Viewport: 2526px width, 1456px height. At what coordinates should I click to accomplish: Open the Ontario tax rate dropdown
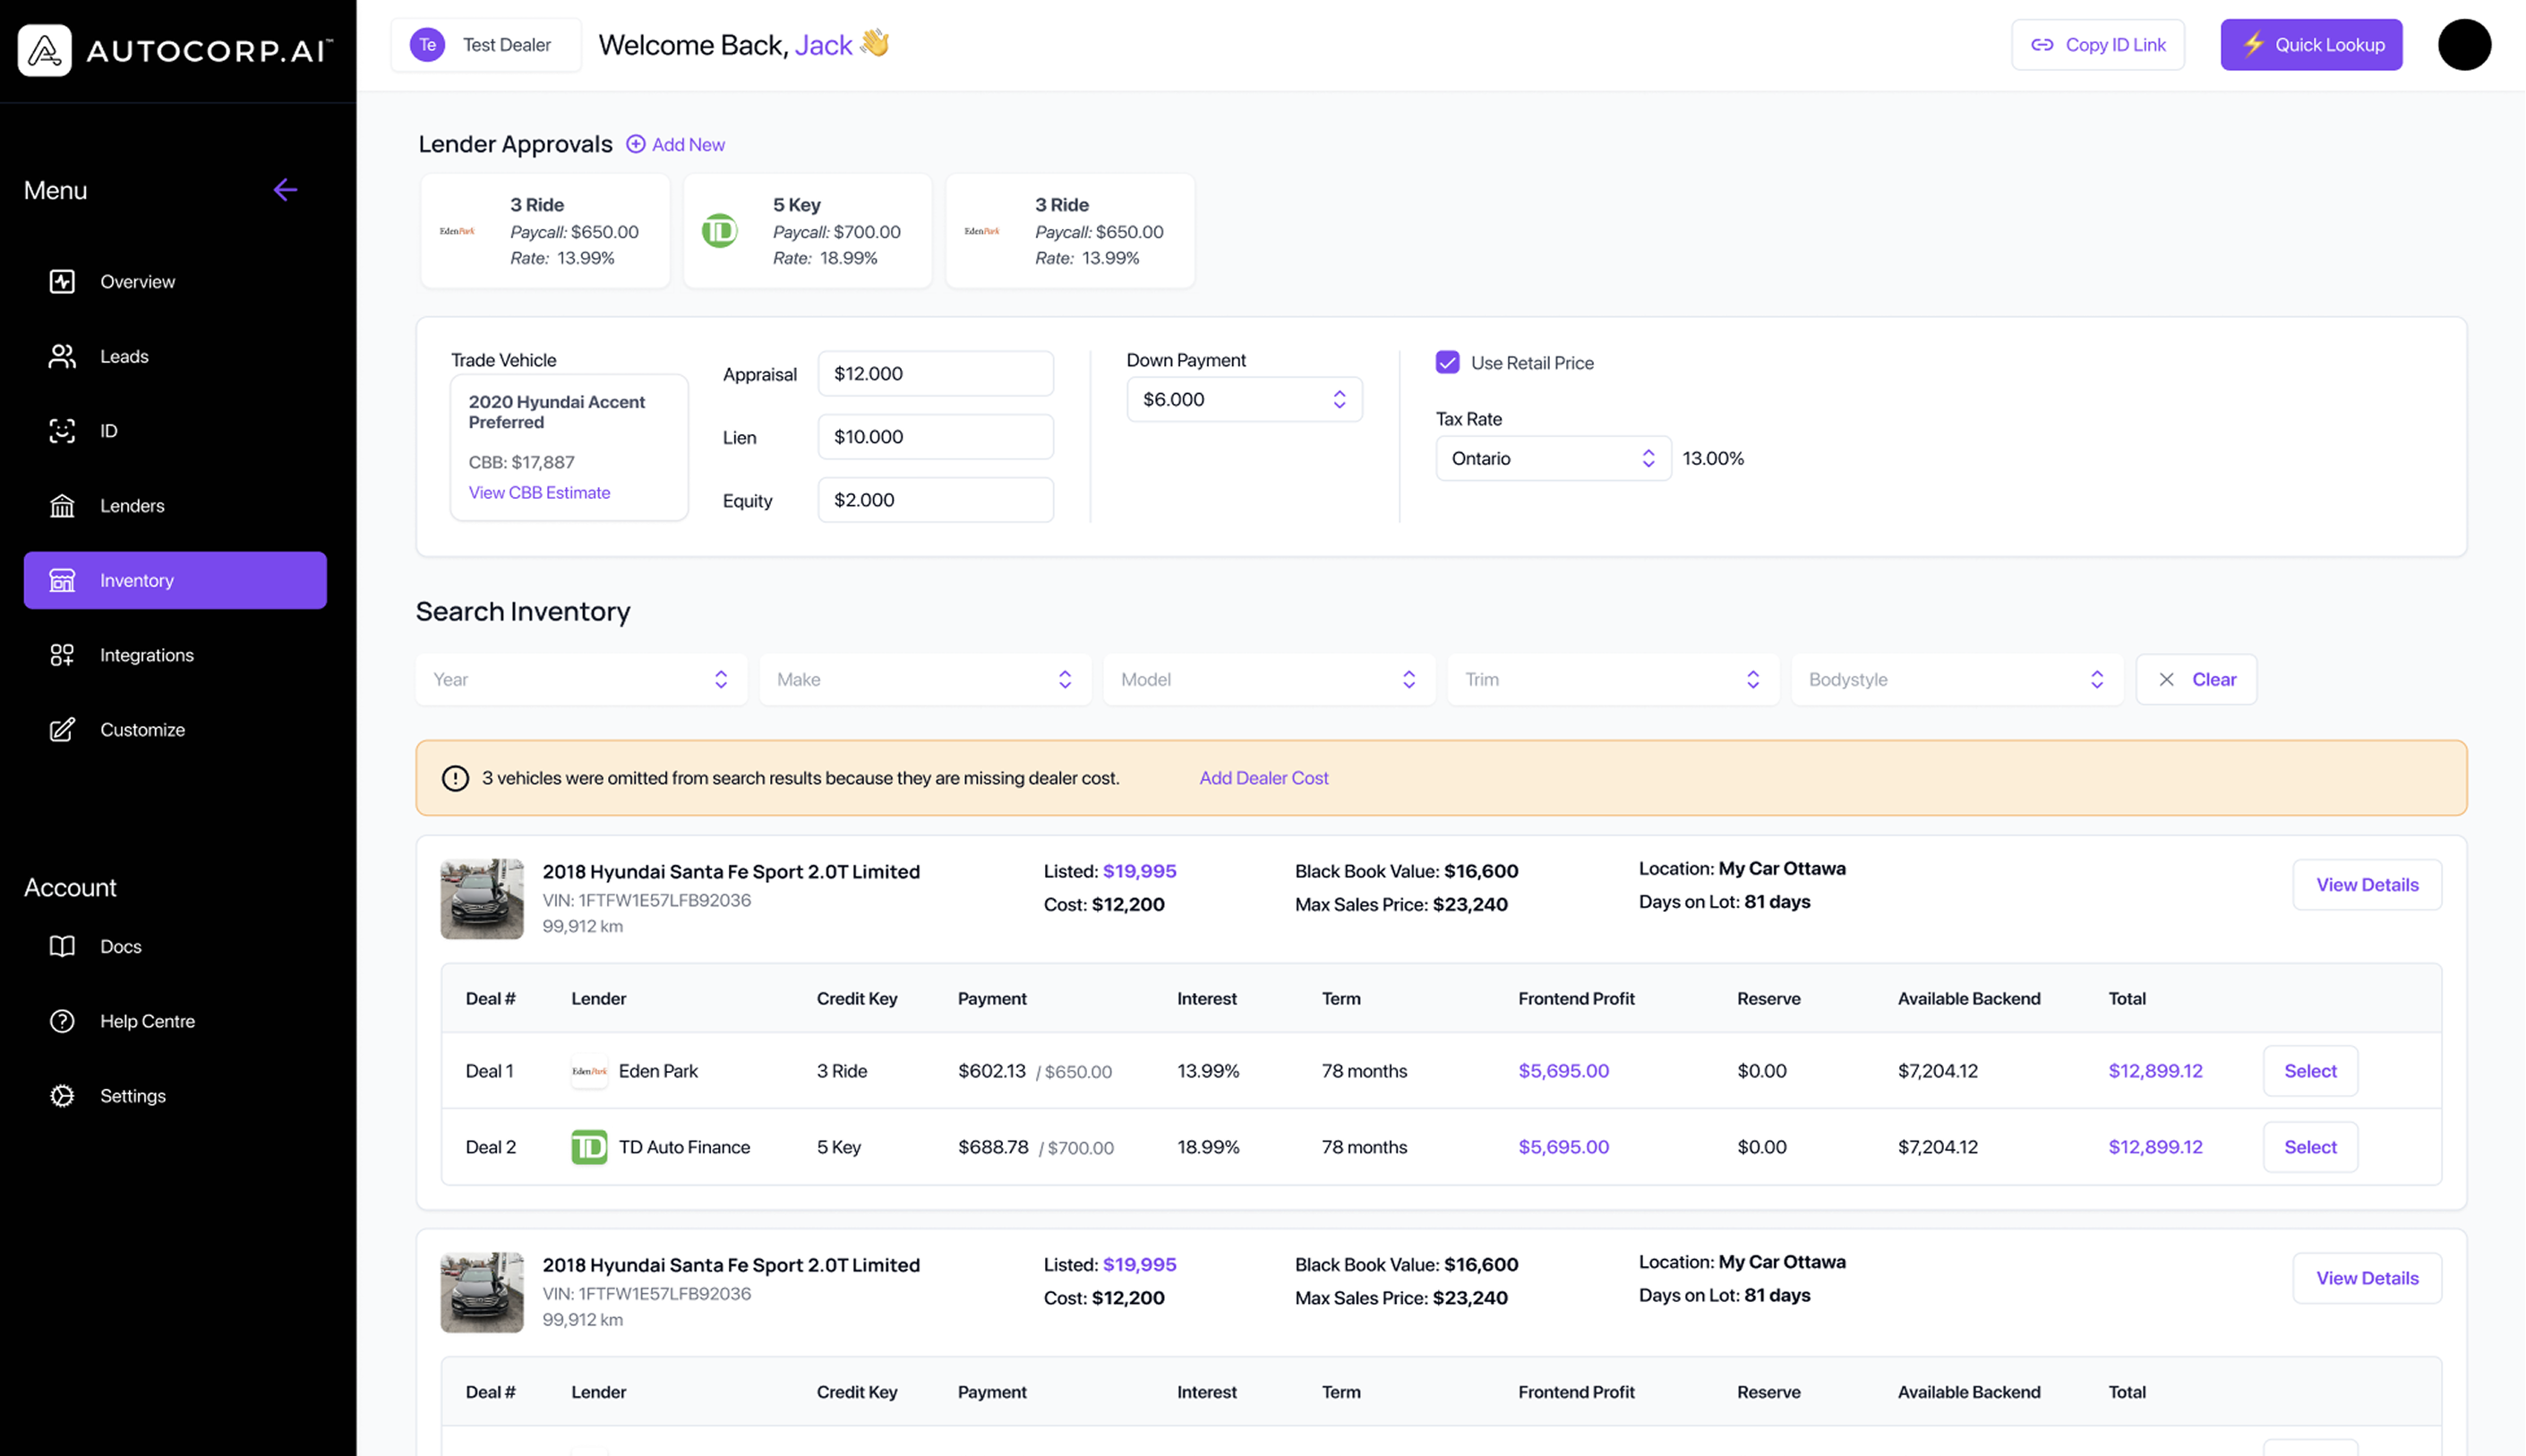[x=1553, y=458]
